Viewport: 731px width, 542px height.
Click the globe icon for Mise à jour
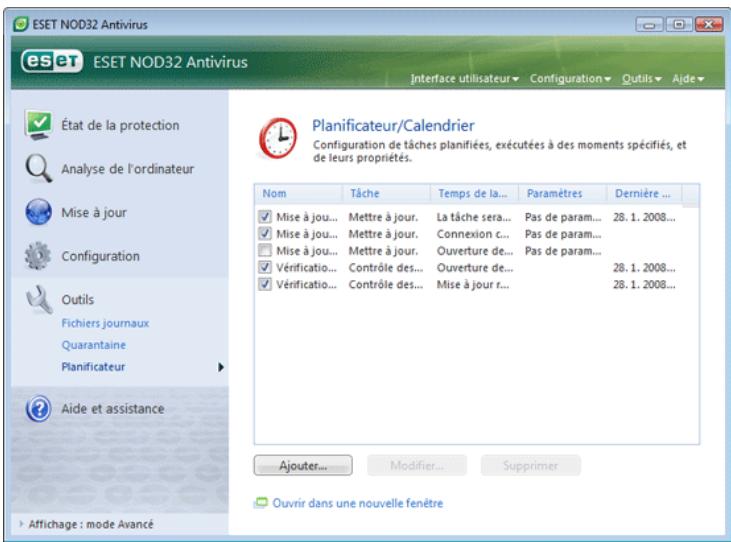coord(39,212)
